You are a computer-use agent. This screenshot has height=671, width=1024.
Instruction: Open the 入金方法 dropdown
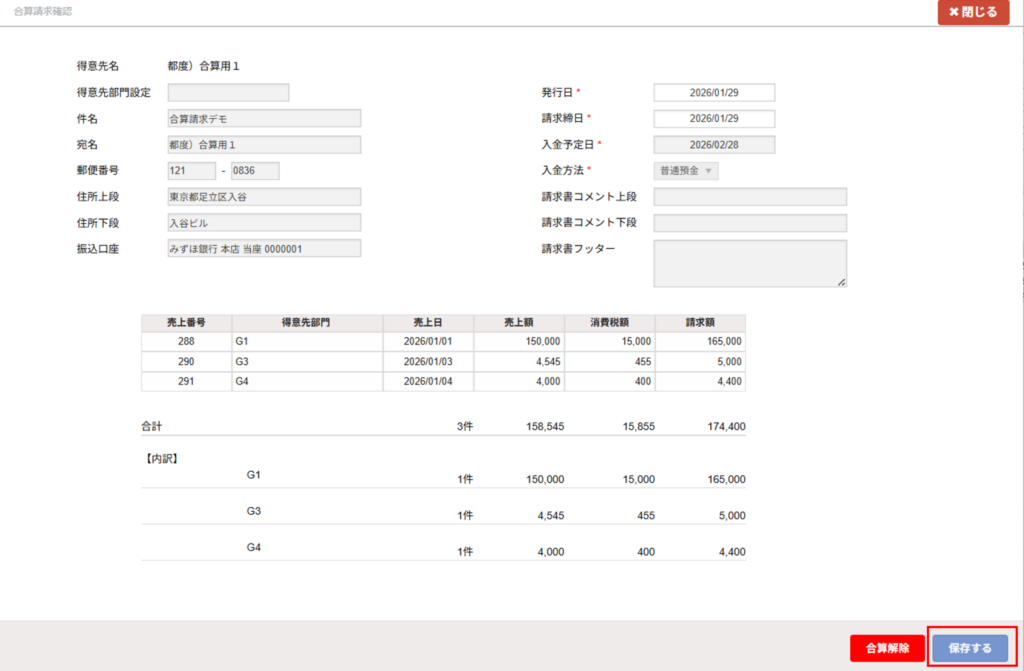[x=686, y=171]
